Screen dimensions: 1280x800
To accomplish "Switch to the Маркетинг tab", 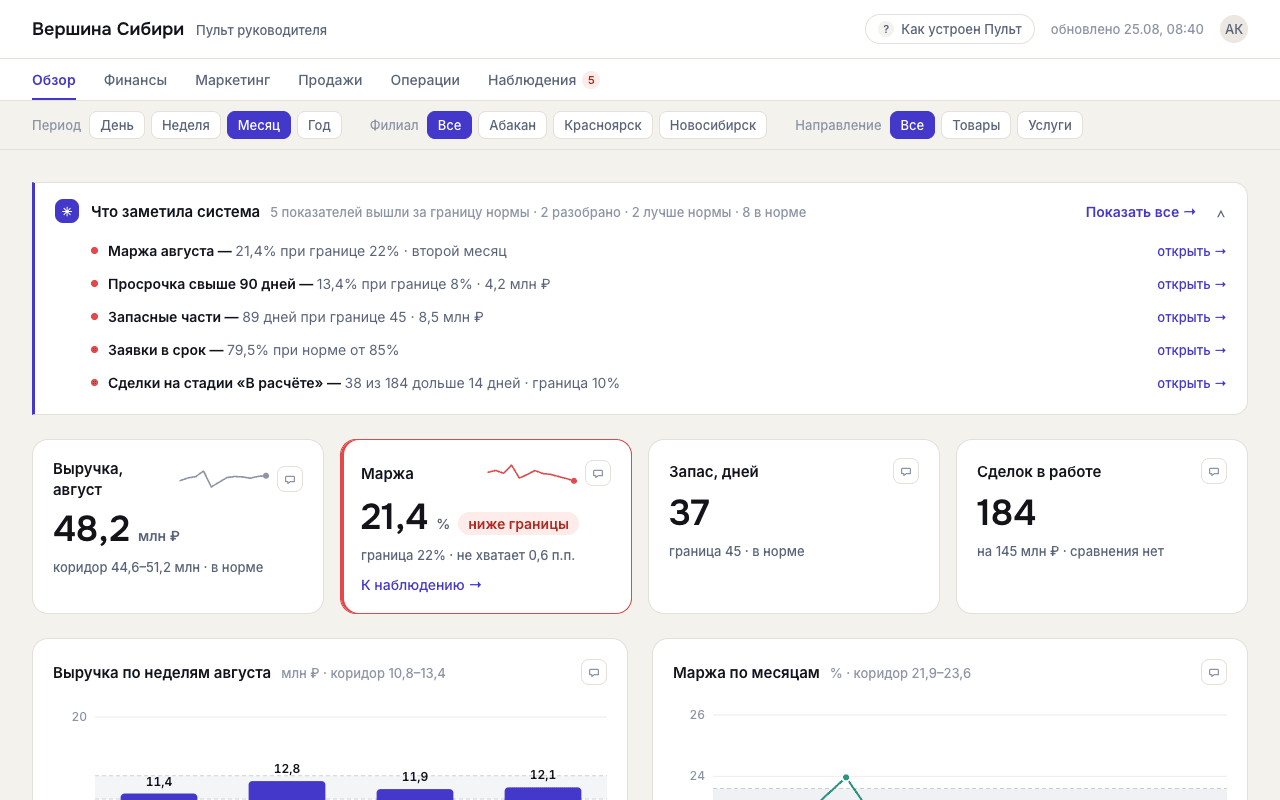I will coord(233,80).
